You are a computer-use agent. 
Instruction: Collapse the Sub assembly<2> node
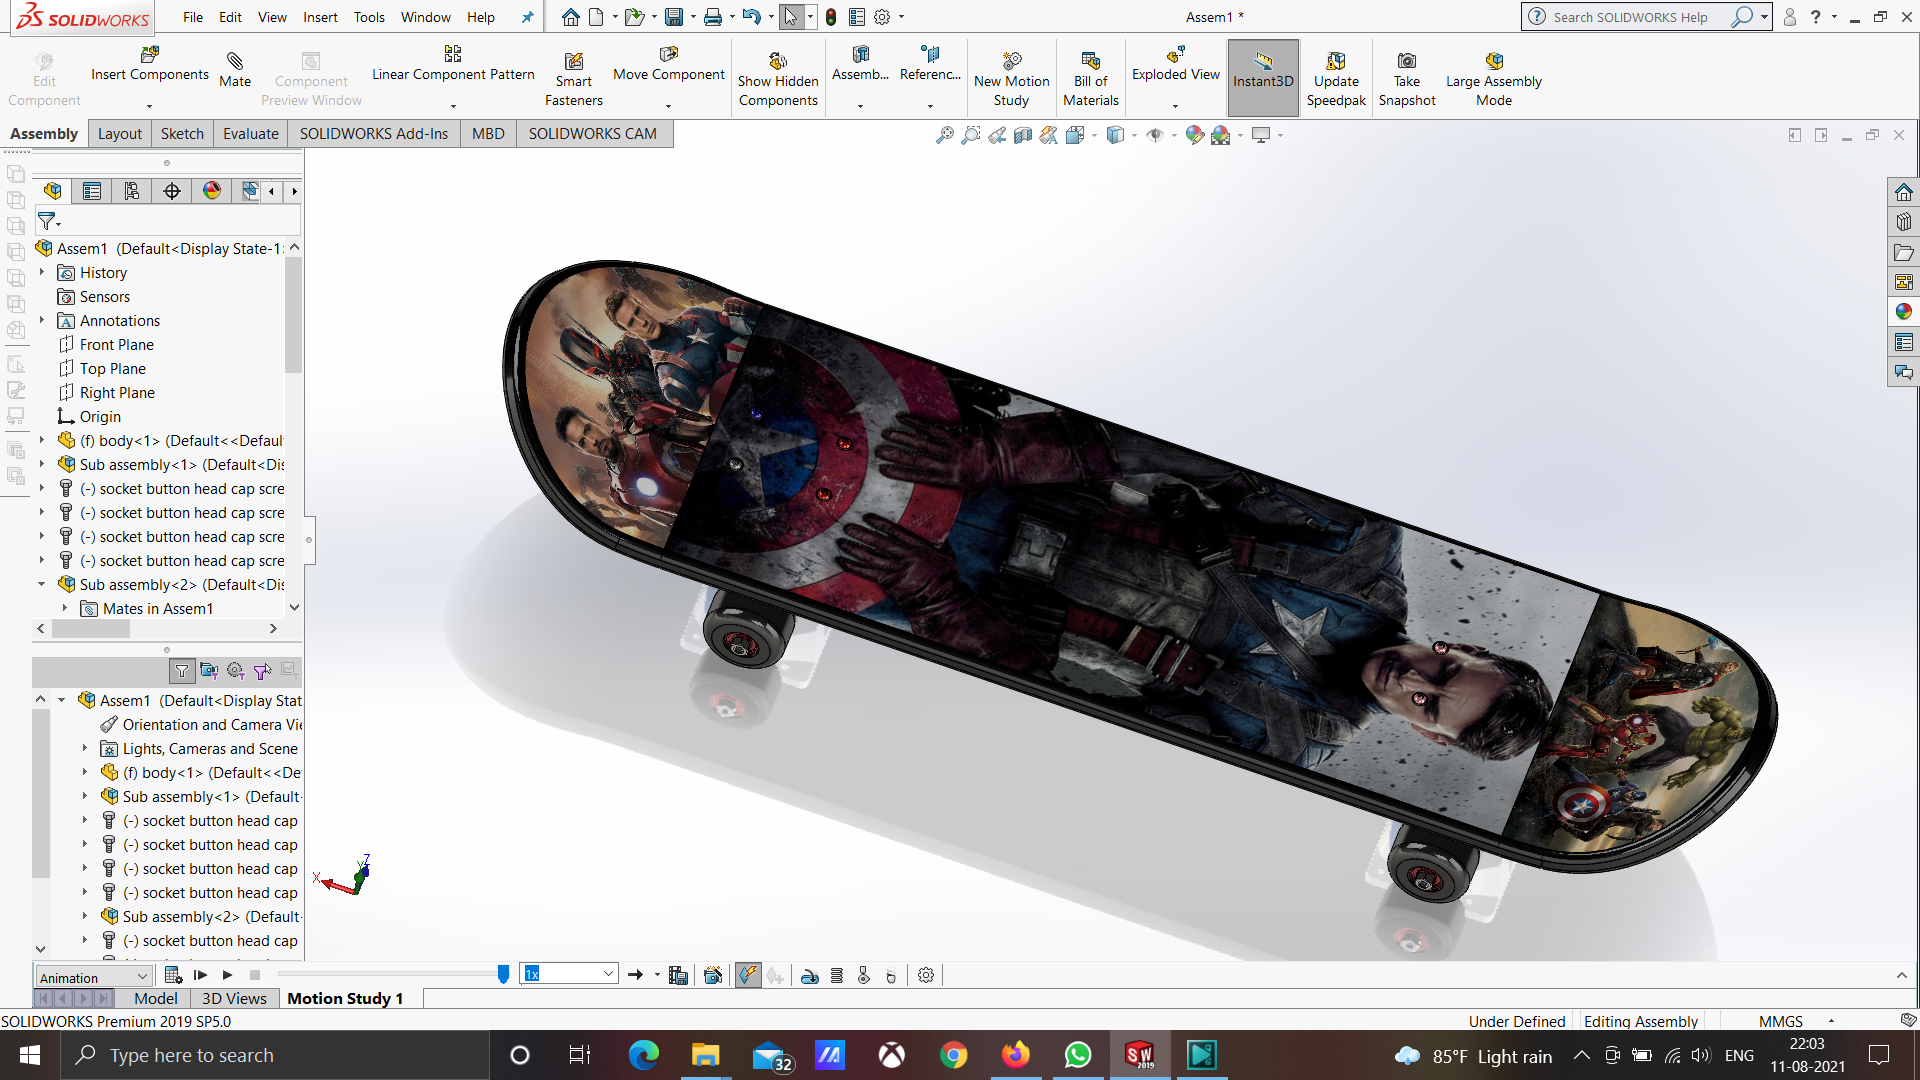[42, 584]
